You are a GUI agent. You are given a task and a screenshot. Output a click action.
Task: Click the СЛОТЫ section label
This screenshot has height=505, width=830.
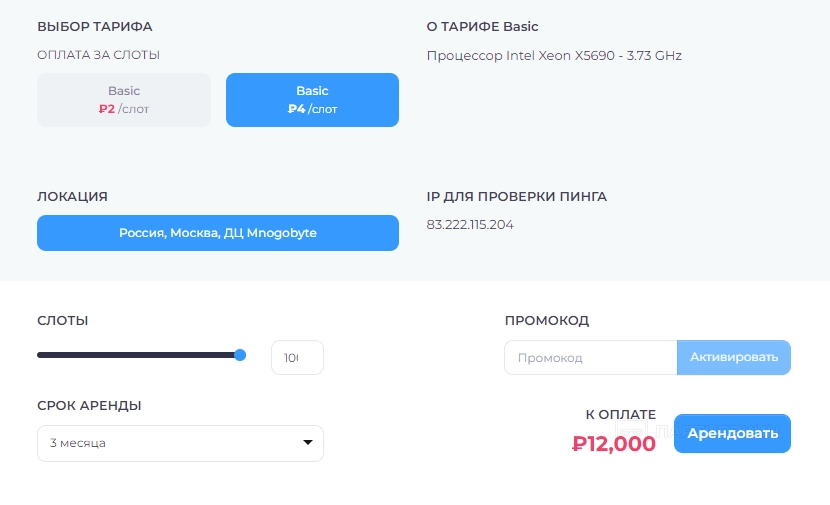63,321
